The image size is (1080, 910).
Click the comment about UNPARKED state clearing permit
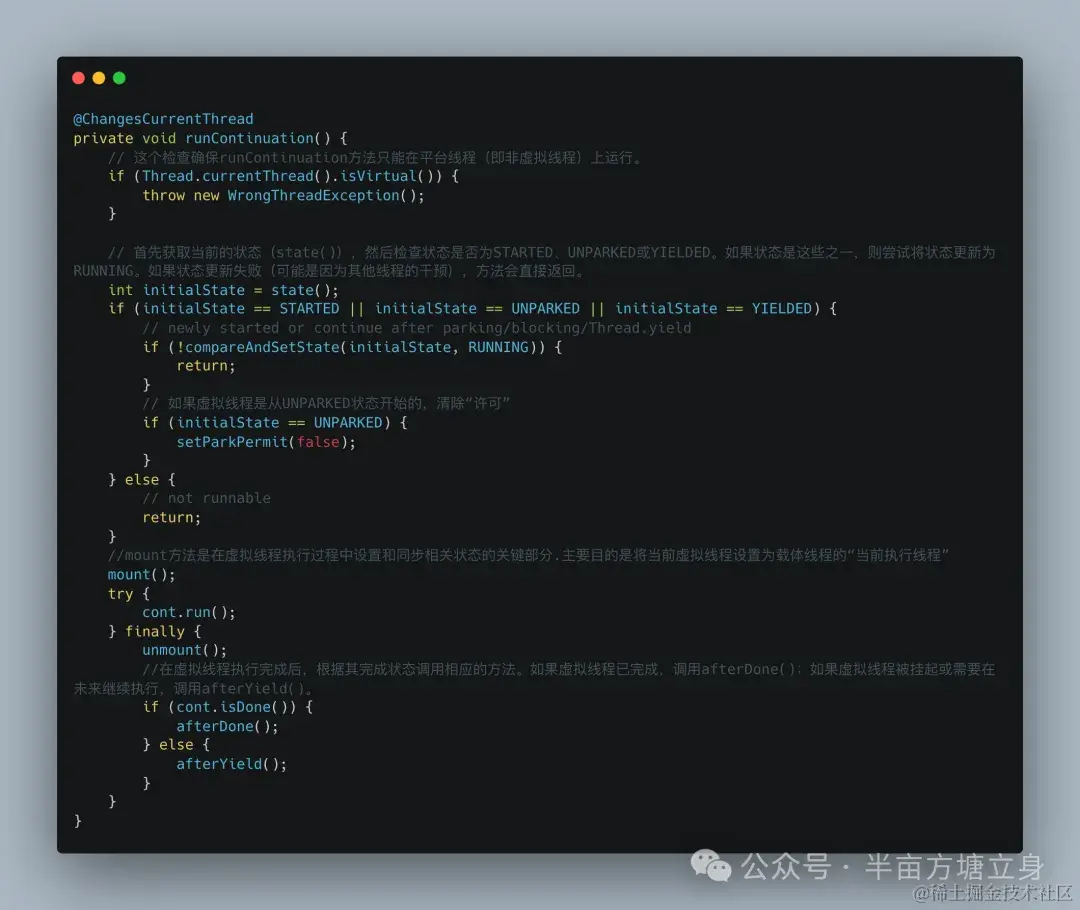pos(326,403)
